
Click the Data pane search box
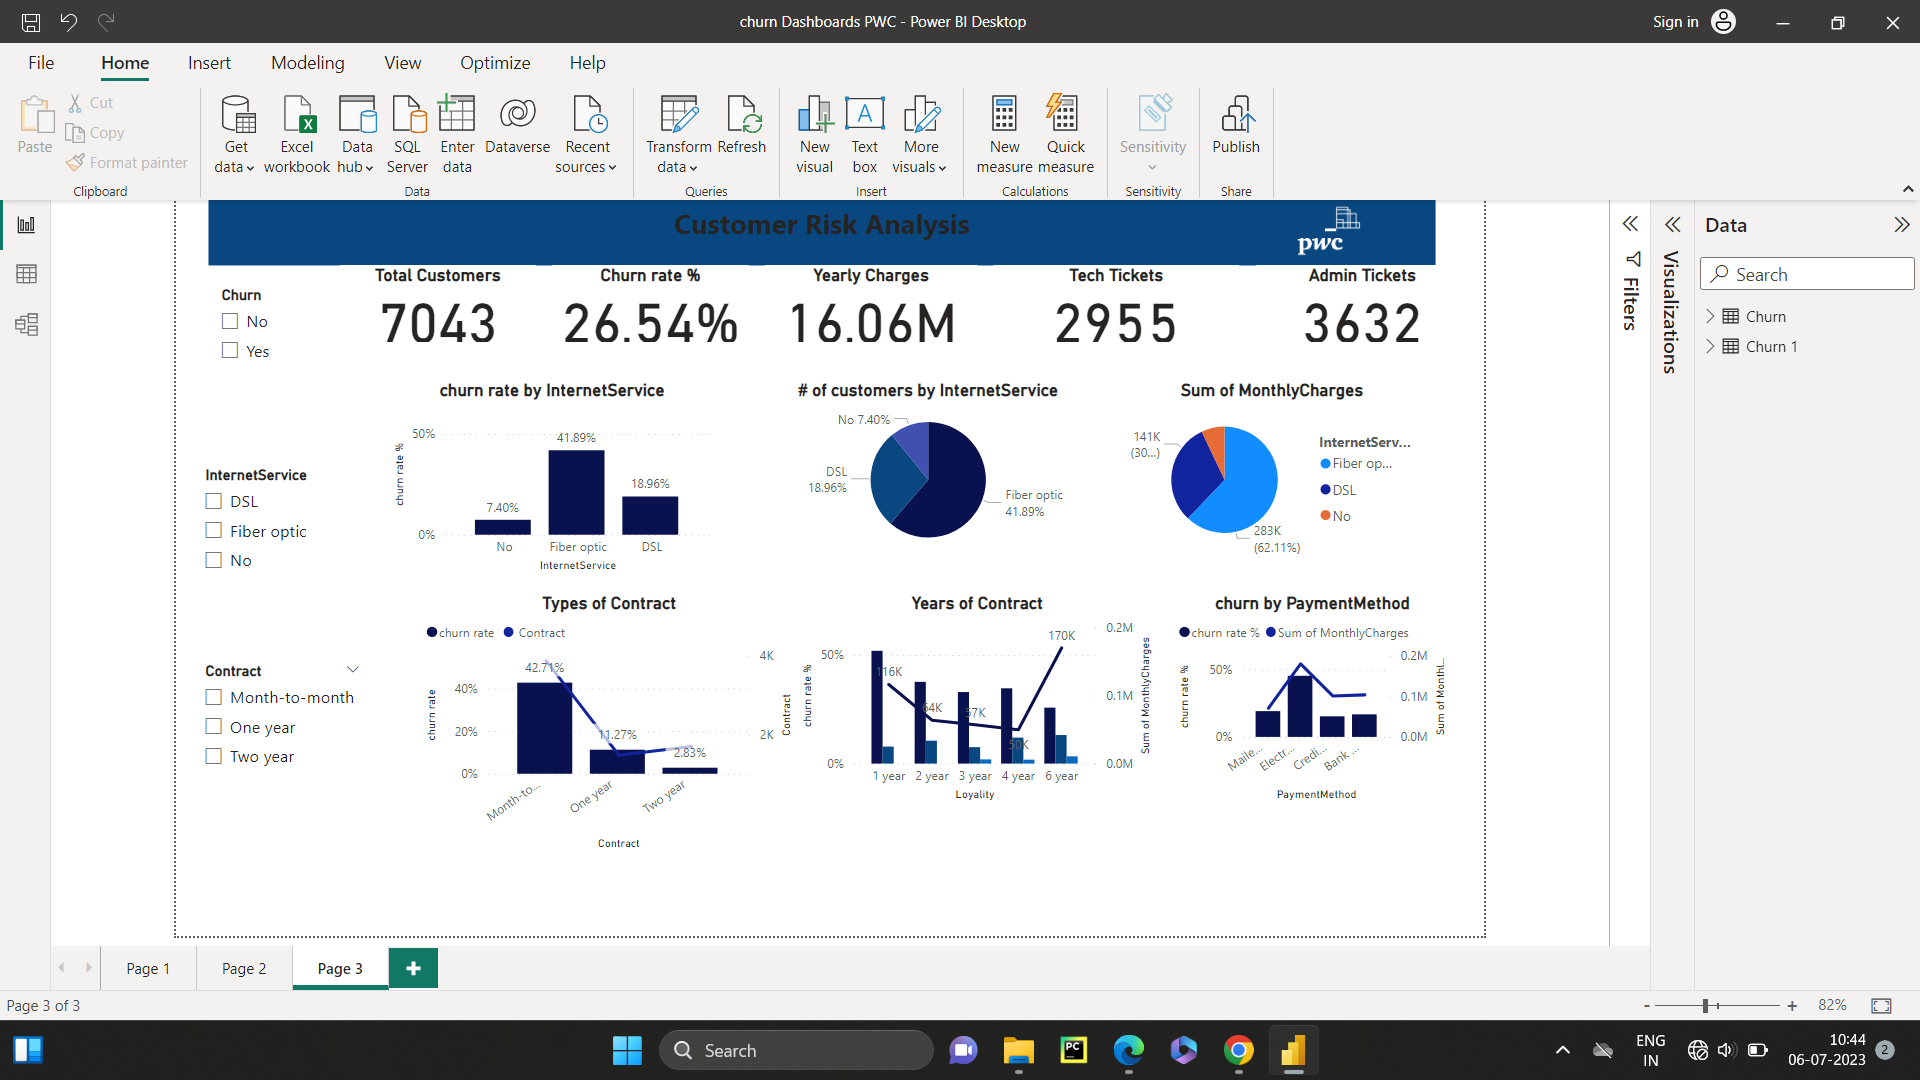tap(1806, 273)
